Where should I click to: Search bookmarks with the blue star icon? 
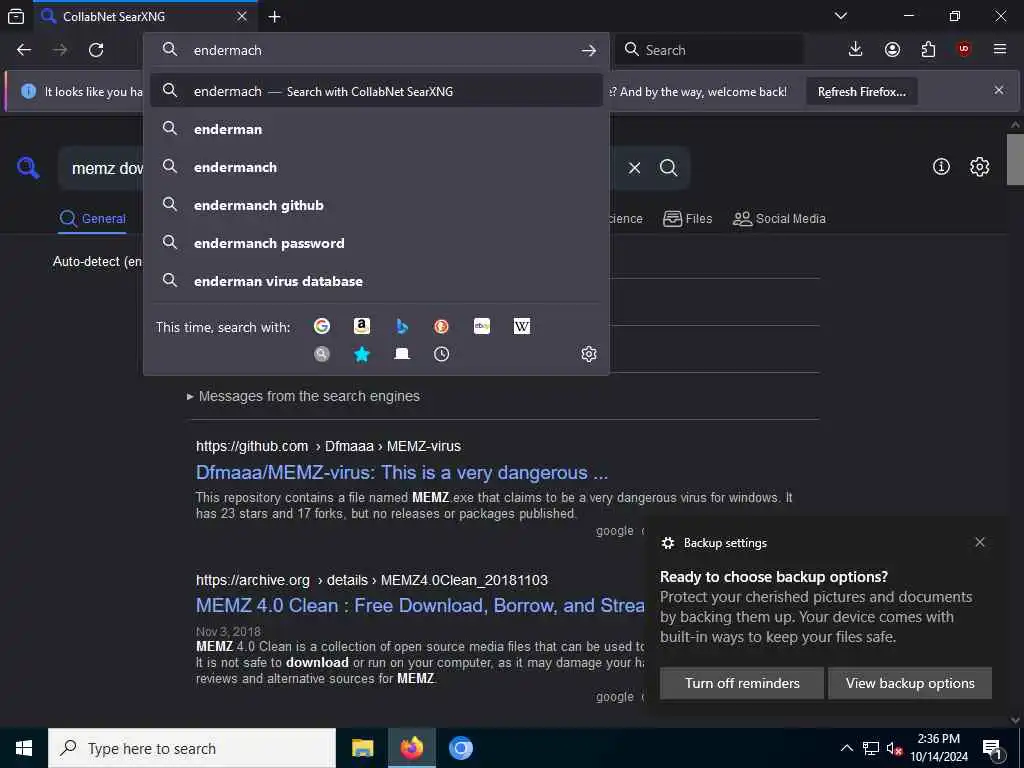(362, 354)
